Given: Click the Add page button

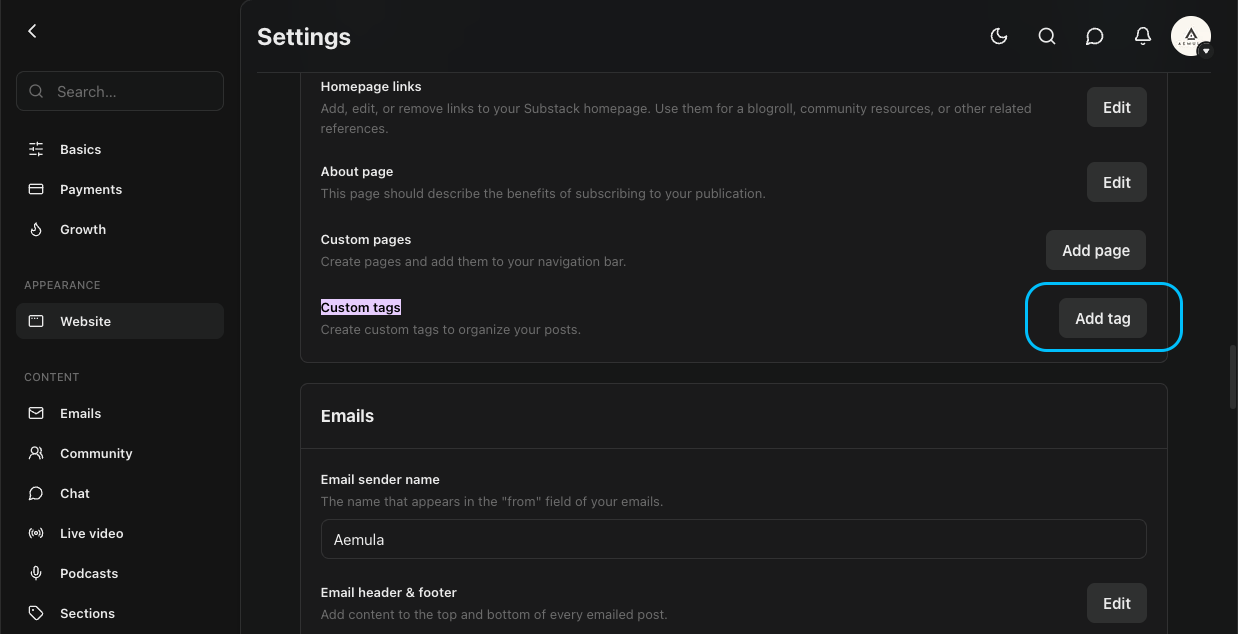Looking at the screenshot, I should 1096,250.
